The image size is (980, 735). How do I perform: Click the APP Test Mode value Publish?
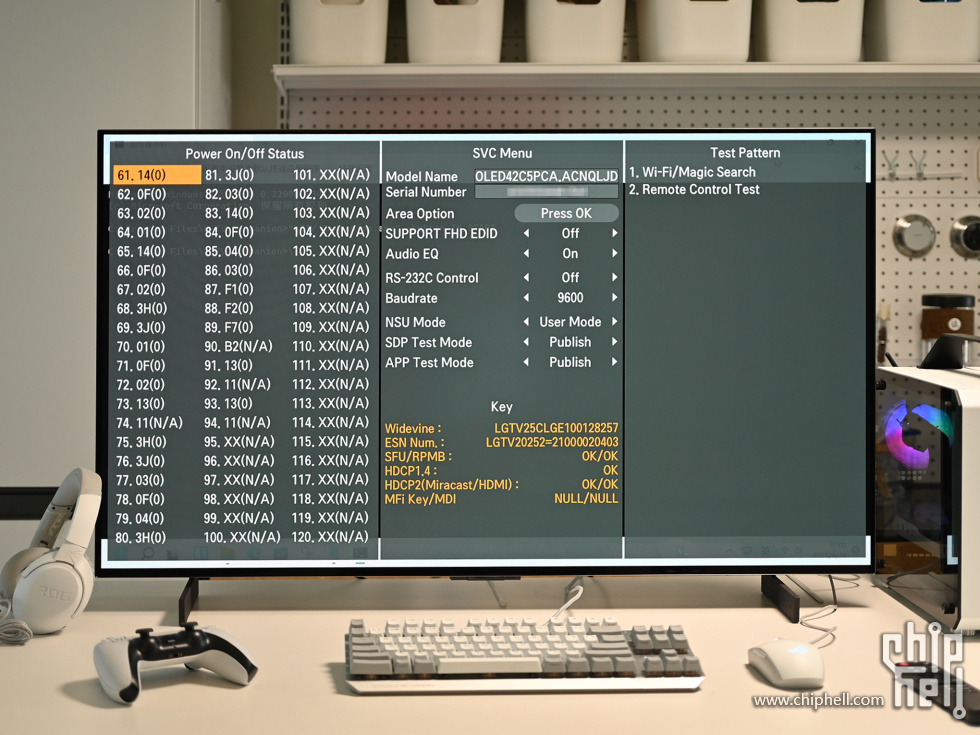tap(570, 362)
